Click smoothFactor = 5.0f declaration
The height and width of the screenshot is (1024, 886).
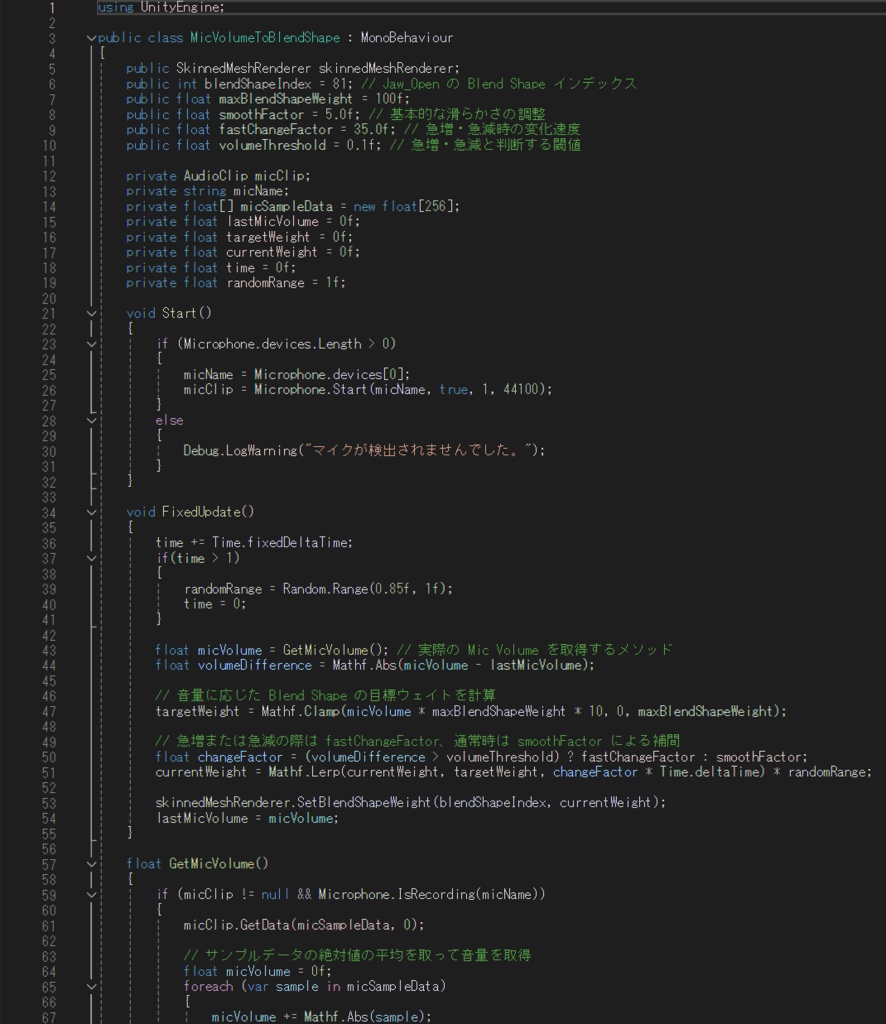pos(243,115)
